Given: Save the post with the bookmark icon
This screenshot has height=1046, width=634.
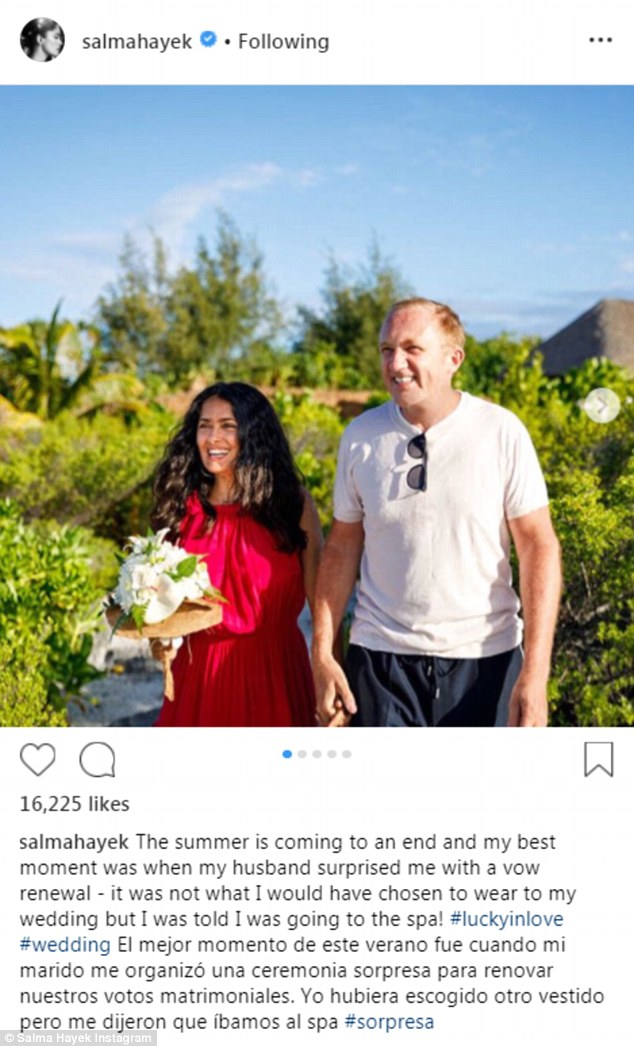Looking at the screenshot, I should pyautogui.click(x=599, y=759).
